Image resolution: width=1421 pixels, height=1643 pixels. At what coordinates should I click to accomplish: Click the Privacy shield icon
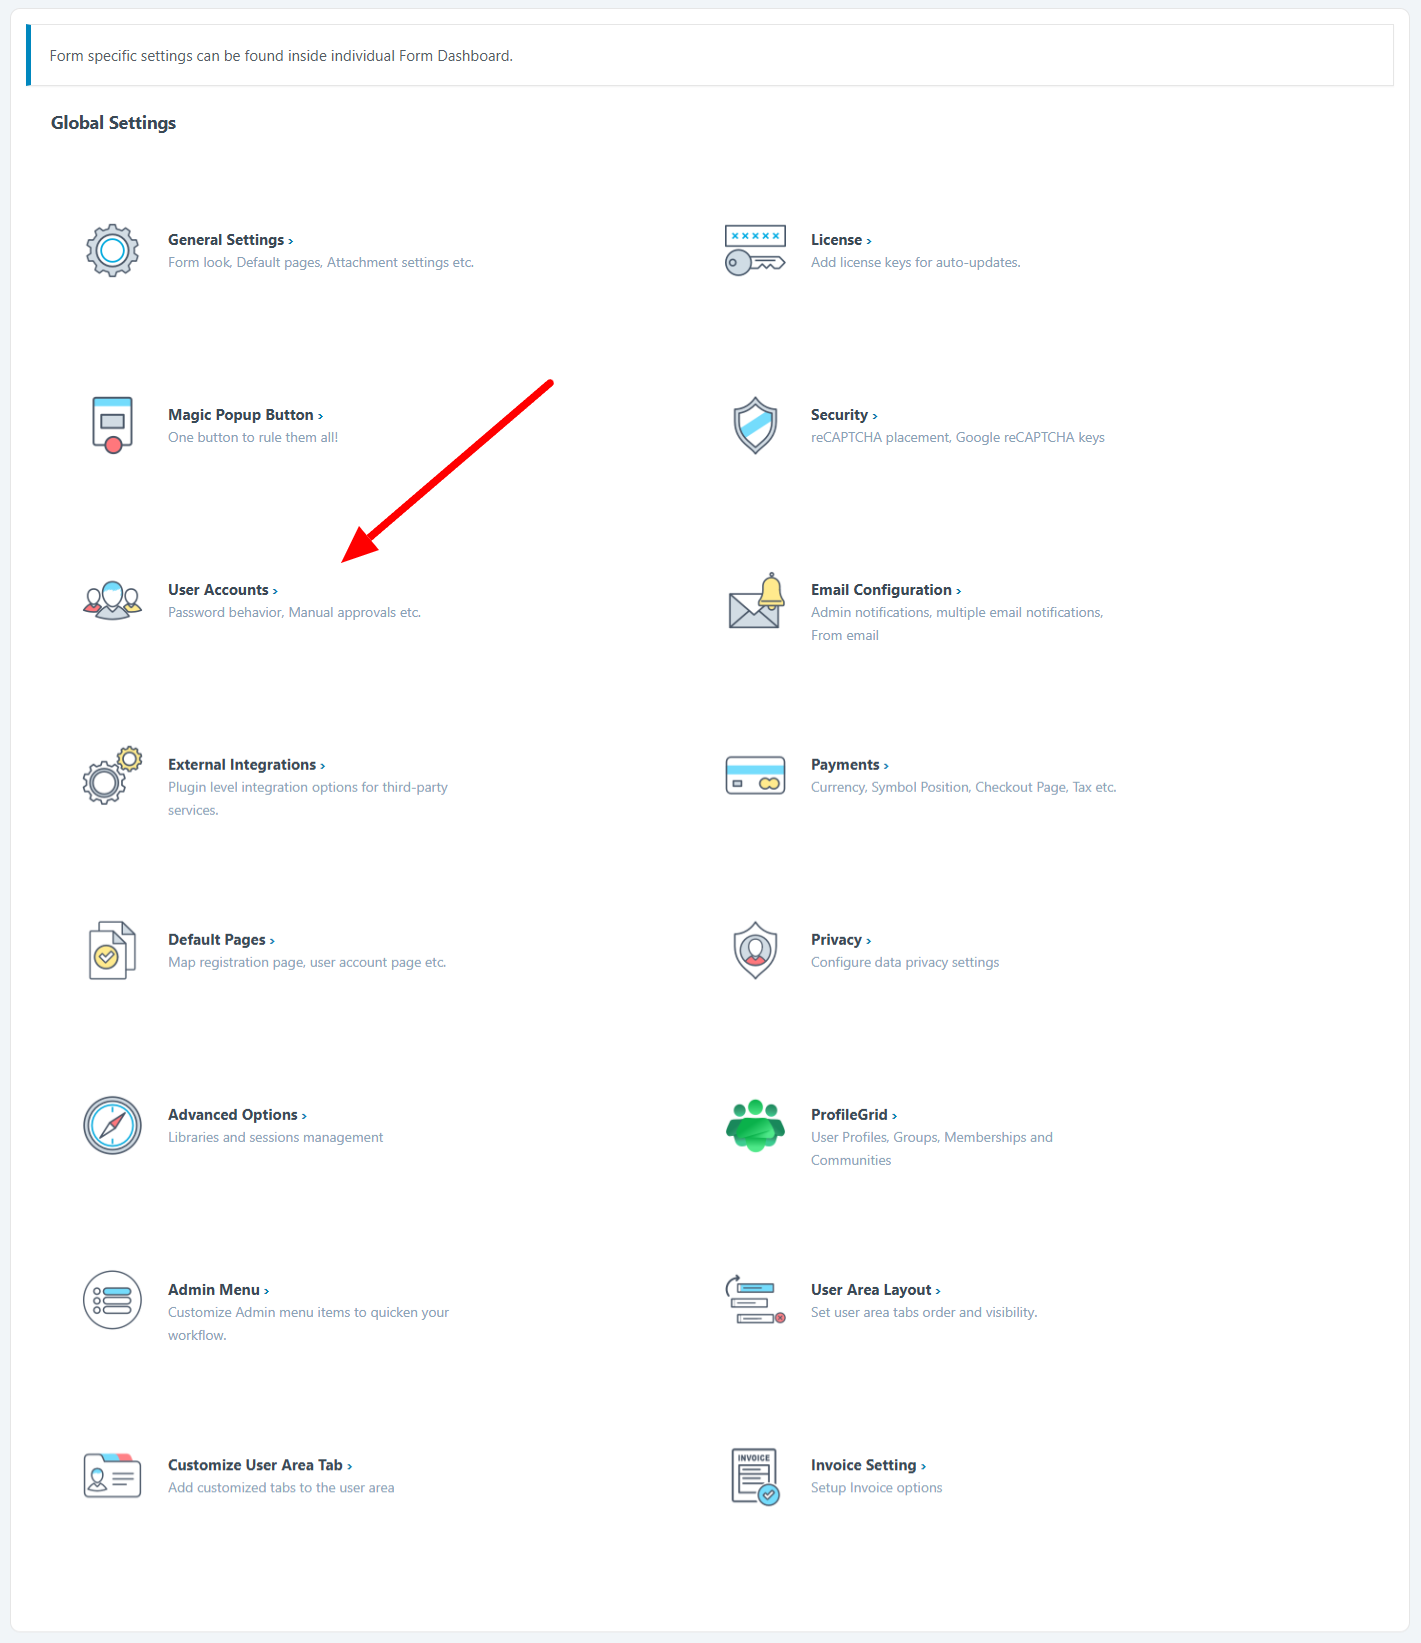755,950
